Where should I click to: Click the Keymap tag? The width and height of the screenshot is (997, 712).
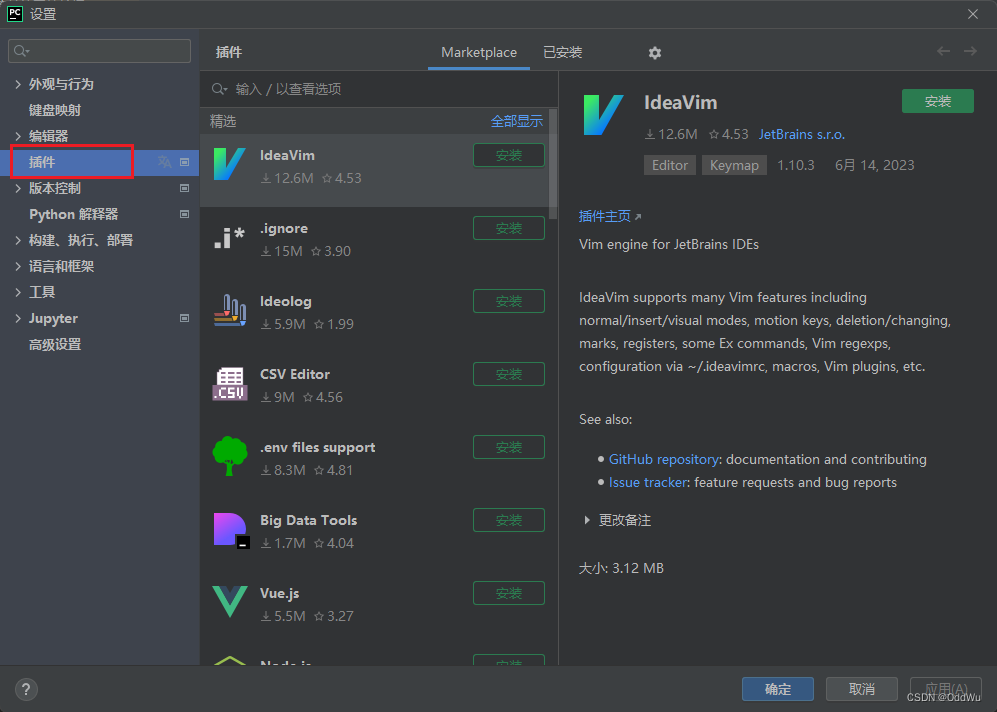[734, 165]
